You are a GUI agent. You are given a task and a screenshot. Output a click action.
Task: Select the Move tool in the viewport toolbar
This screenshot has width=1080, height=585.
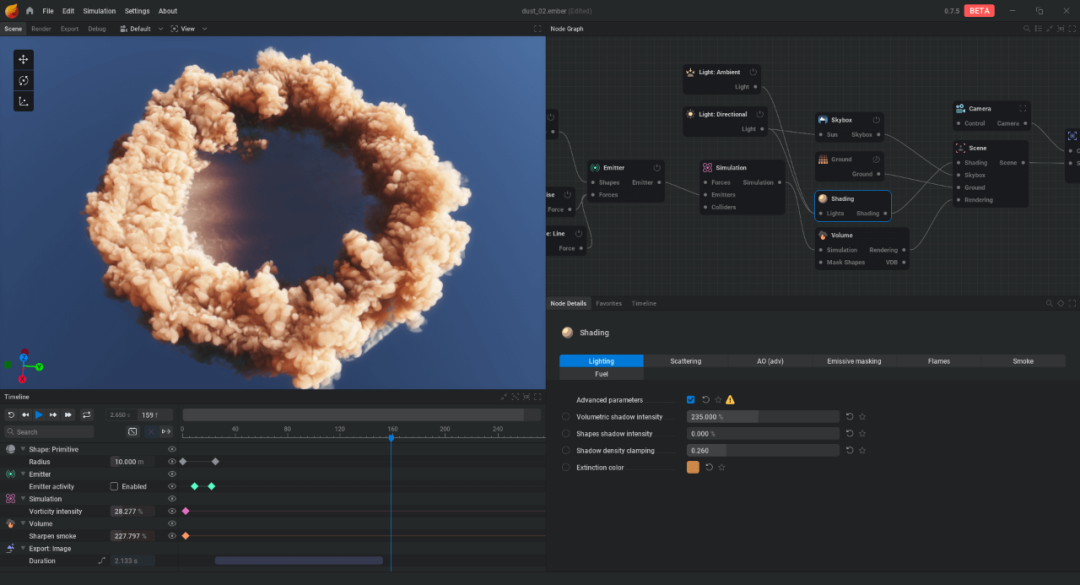(x=23, y=59)
